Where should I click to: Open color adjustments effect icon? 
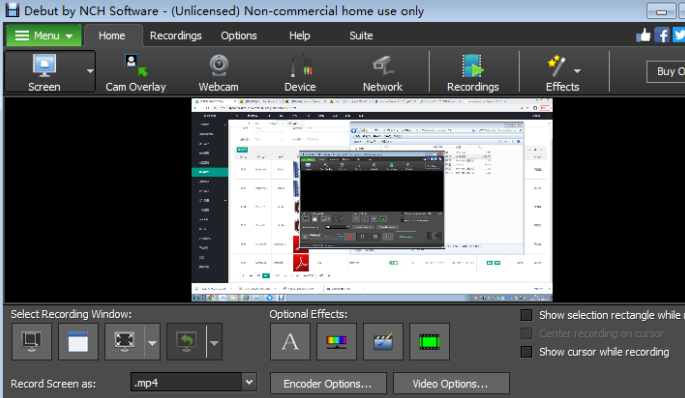pos(336,342)
